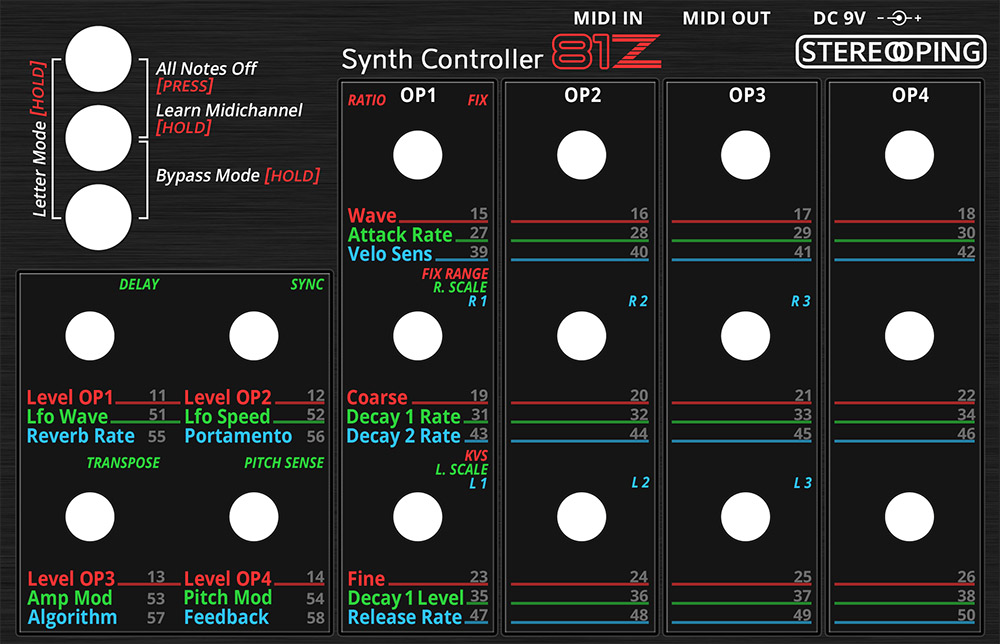The width and height of the screenshot is (1000, 644).
Task: Click the OP2 column header
Action: 582,96
